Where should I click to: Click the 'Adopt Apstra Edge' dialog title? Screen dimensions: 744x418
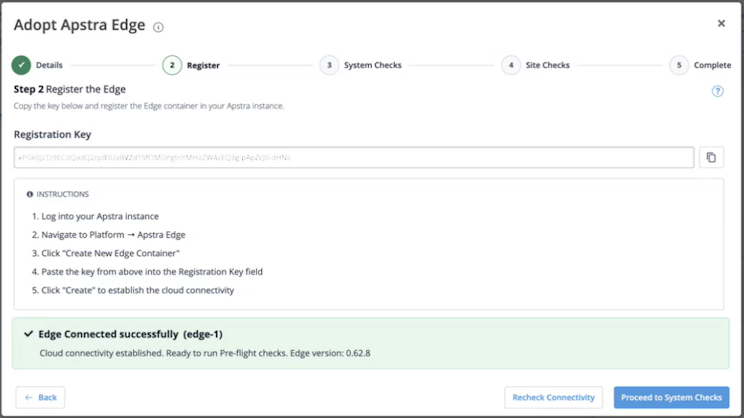pos(79,25)
